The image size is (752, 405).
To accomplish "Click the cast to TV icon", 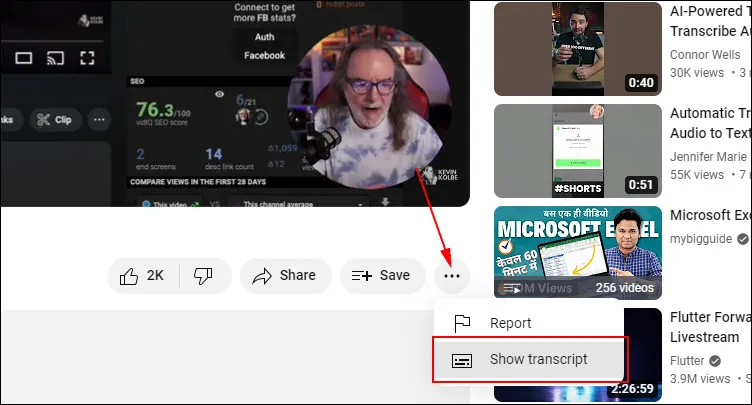I will coord(55,59).
